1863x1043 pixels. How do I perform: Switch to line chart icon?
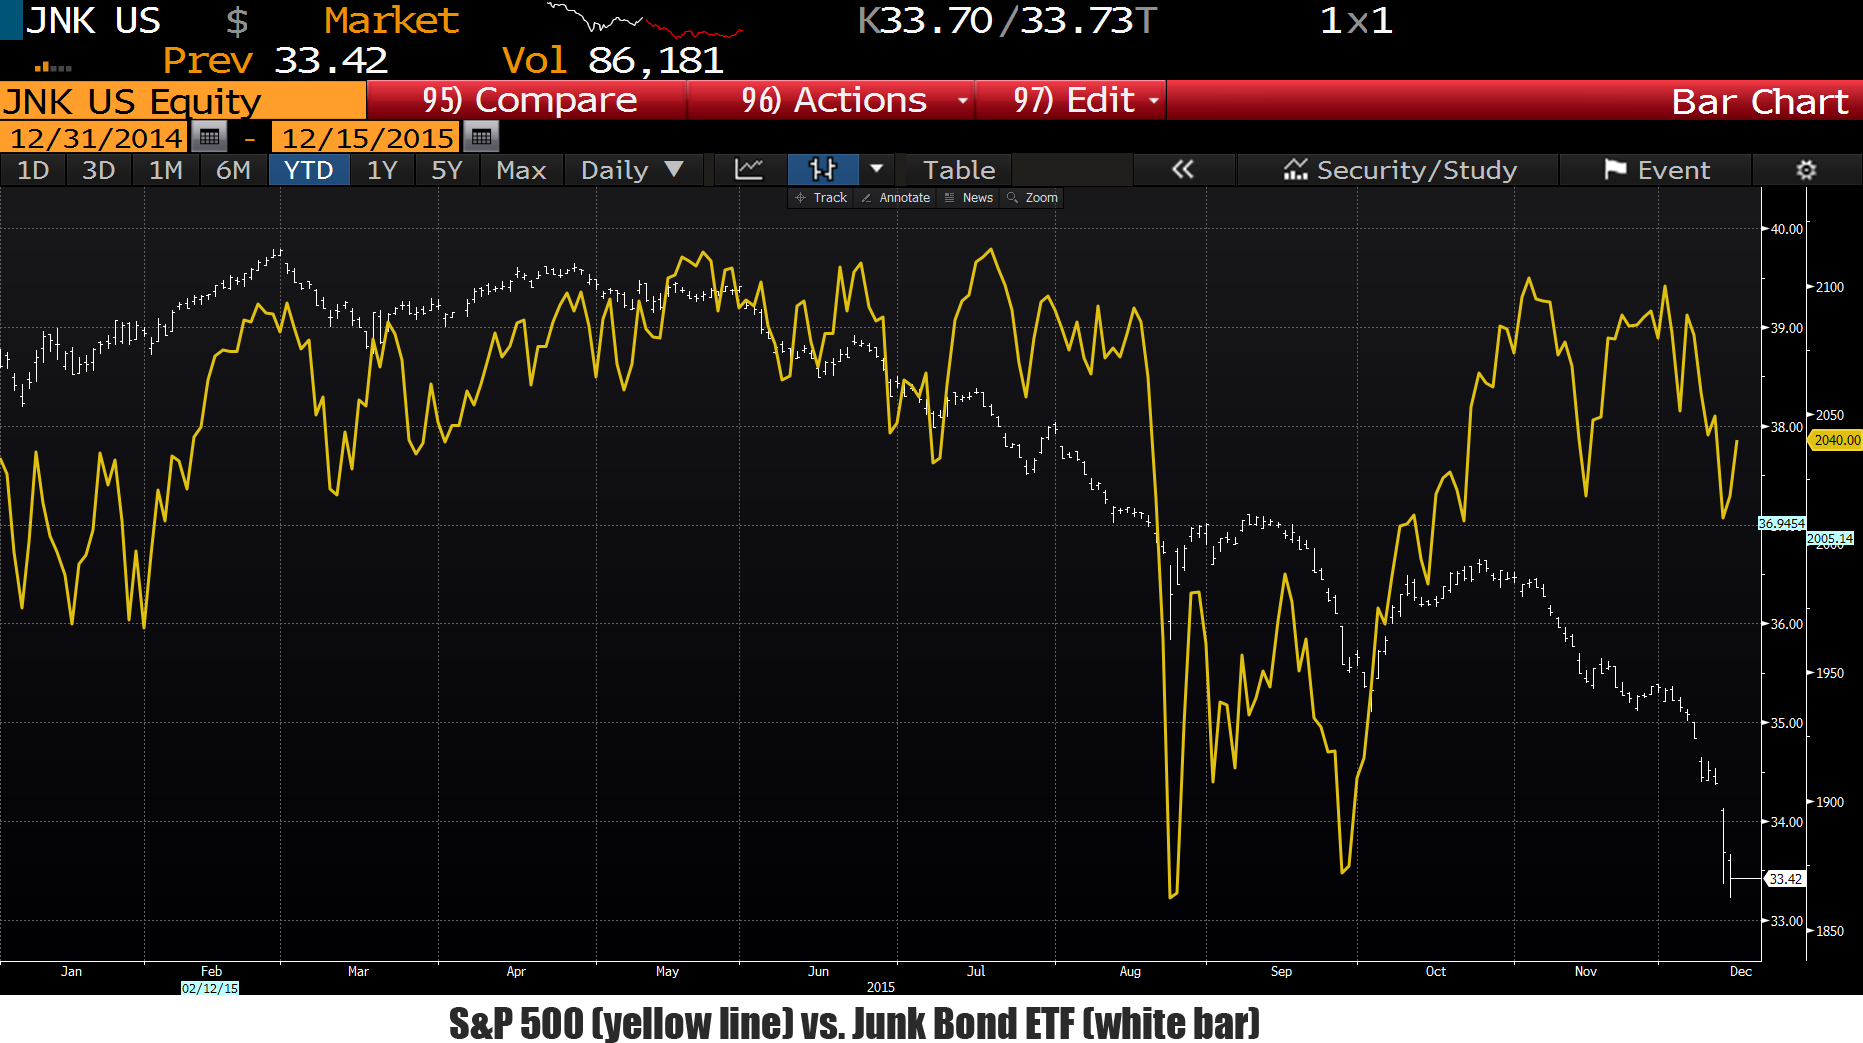coord(749,170)
